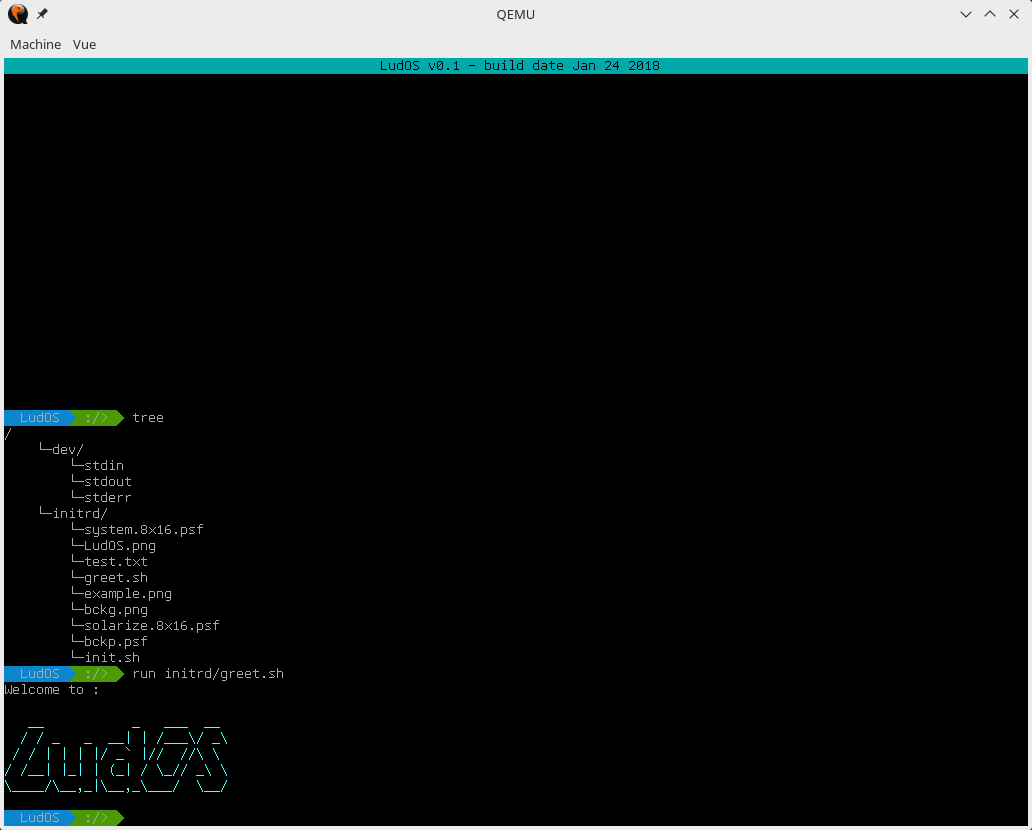
Task: Click system.8x16.psf file name
Action: (143, 530)
